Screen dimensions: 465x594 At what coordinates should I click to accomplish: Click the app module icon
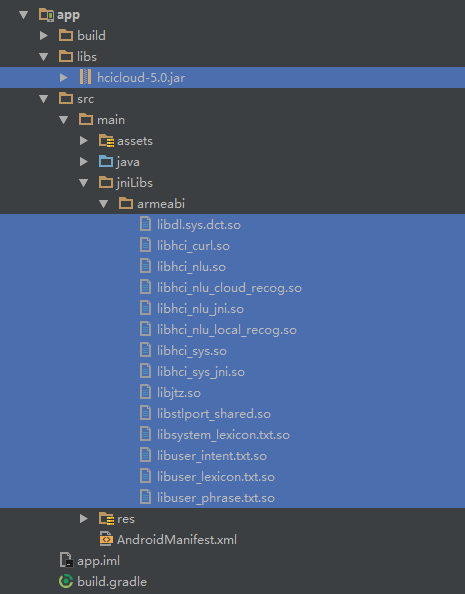(46, 15)
